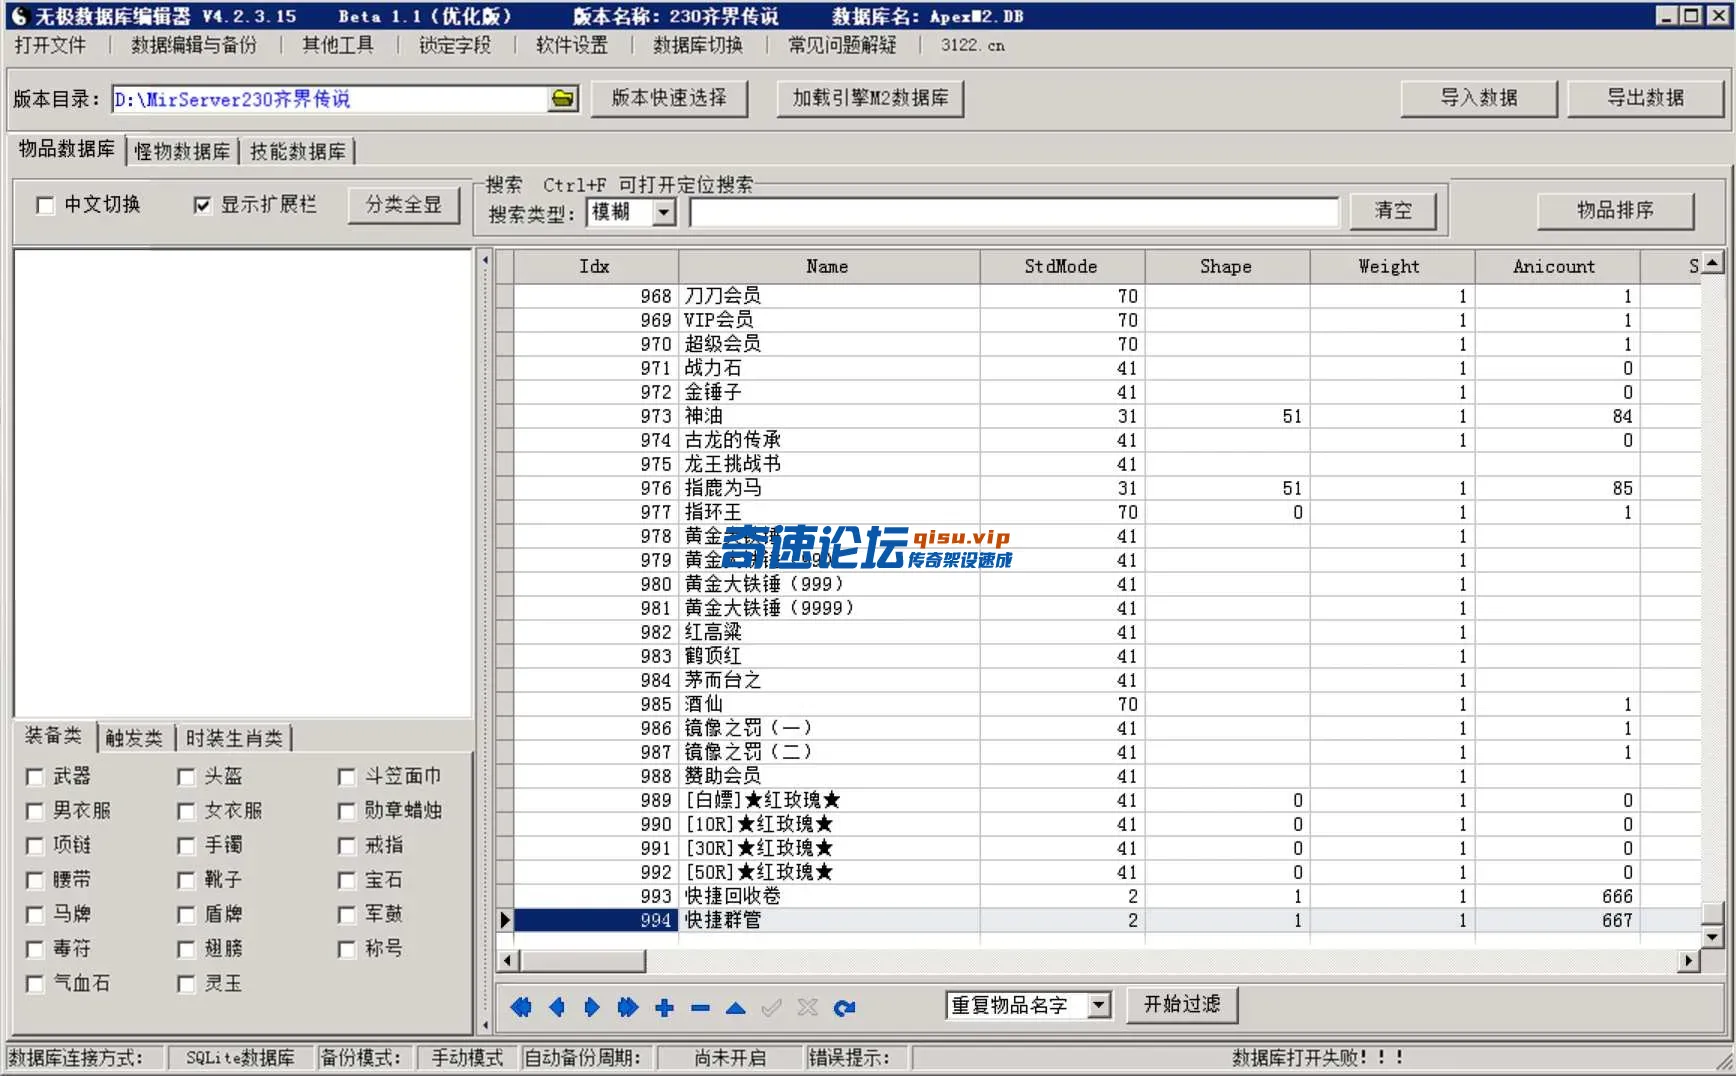Click the panel splitter collapse arrow

[x=485, y=260]
